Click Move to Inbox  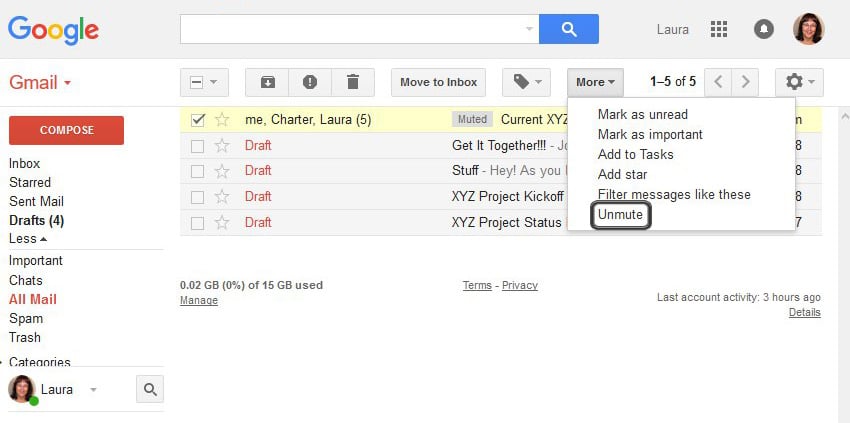coord(439,82)
